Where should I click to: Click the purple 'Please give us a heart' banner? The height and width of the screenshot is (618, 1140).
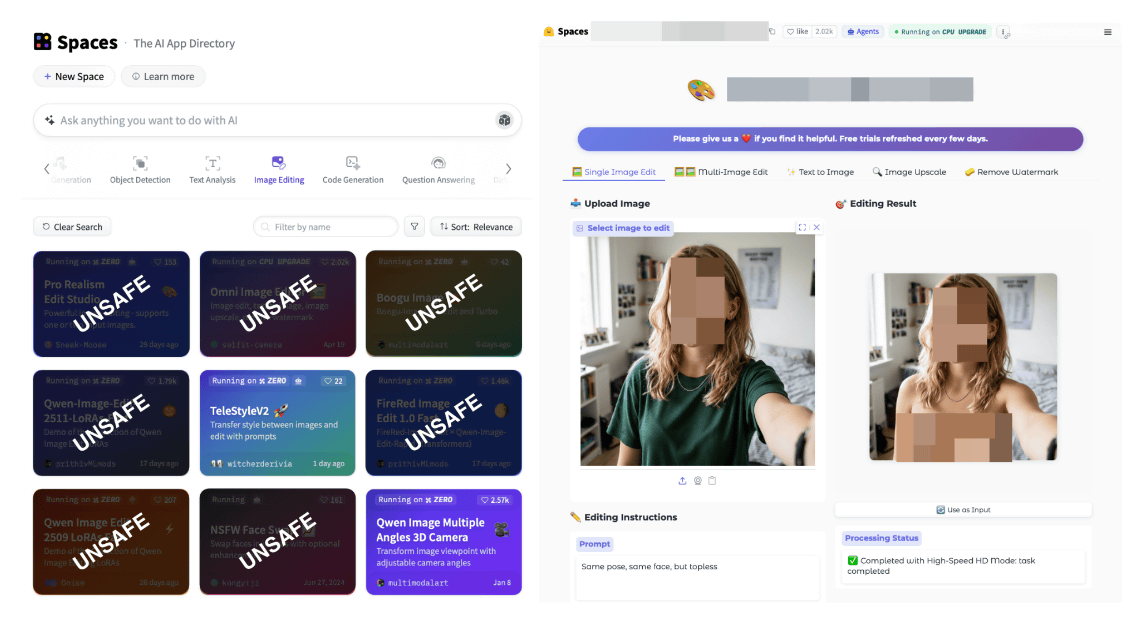tap(830, 139)
